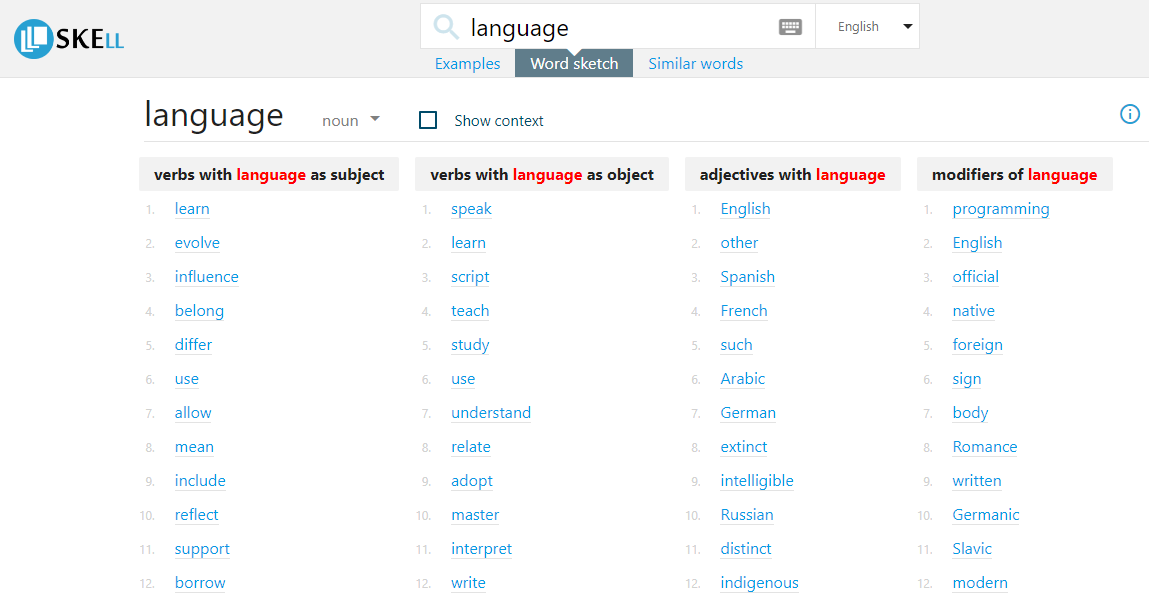Tick the Show context checkbox
The height and width of the screenshot is (605, 1149).
click(x=428, y=120)
